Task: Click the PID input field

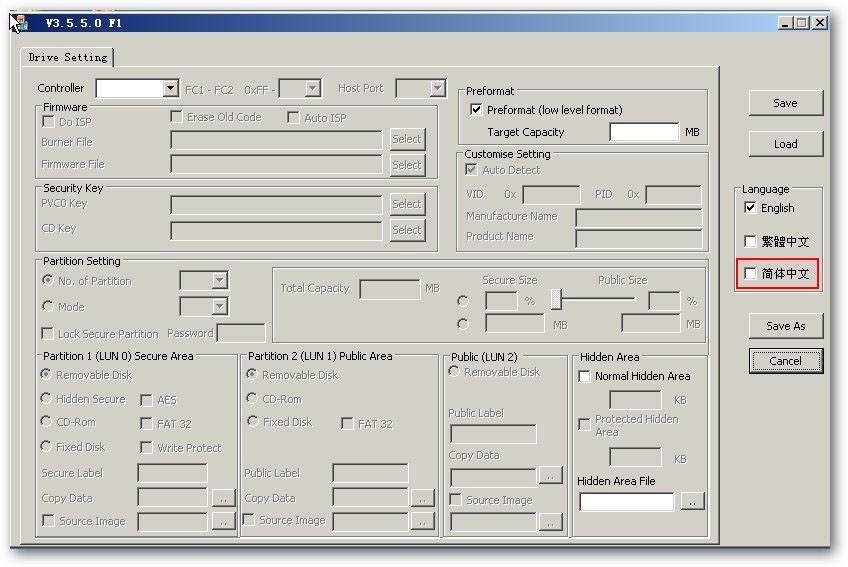Action: pyautogui.click(x=673, y=195)
